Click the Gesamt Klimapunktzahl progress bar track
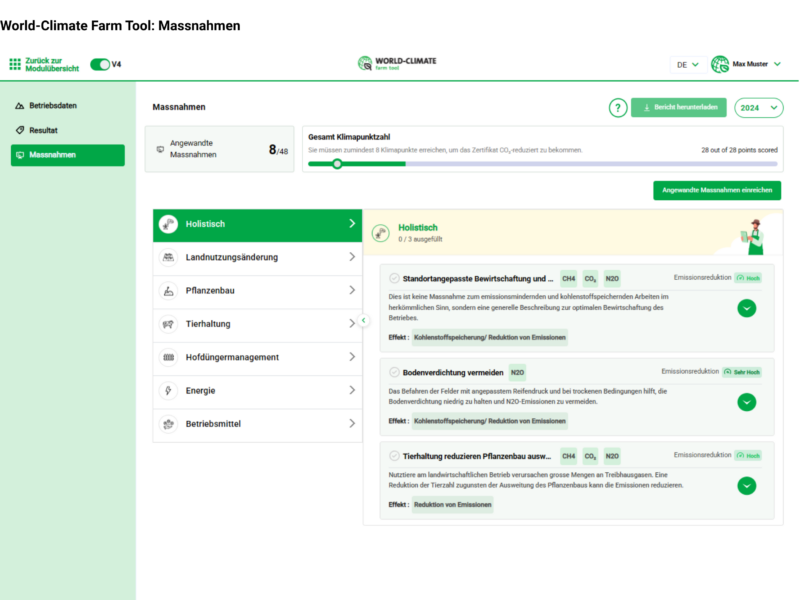 (x=543, y=164)
